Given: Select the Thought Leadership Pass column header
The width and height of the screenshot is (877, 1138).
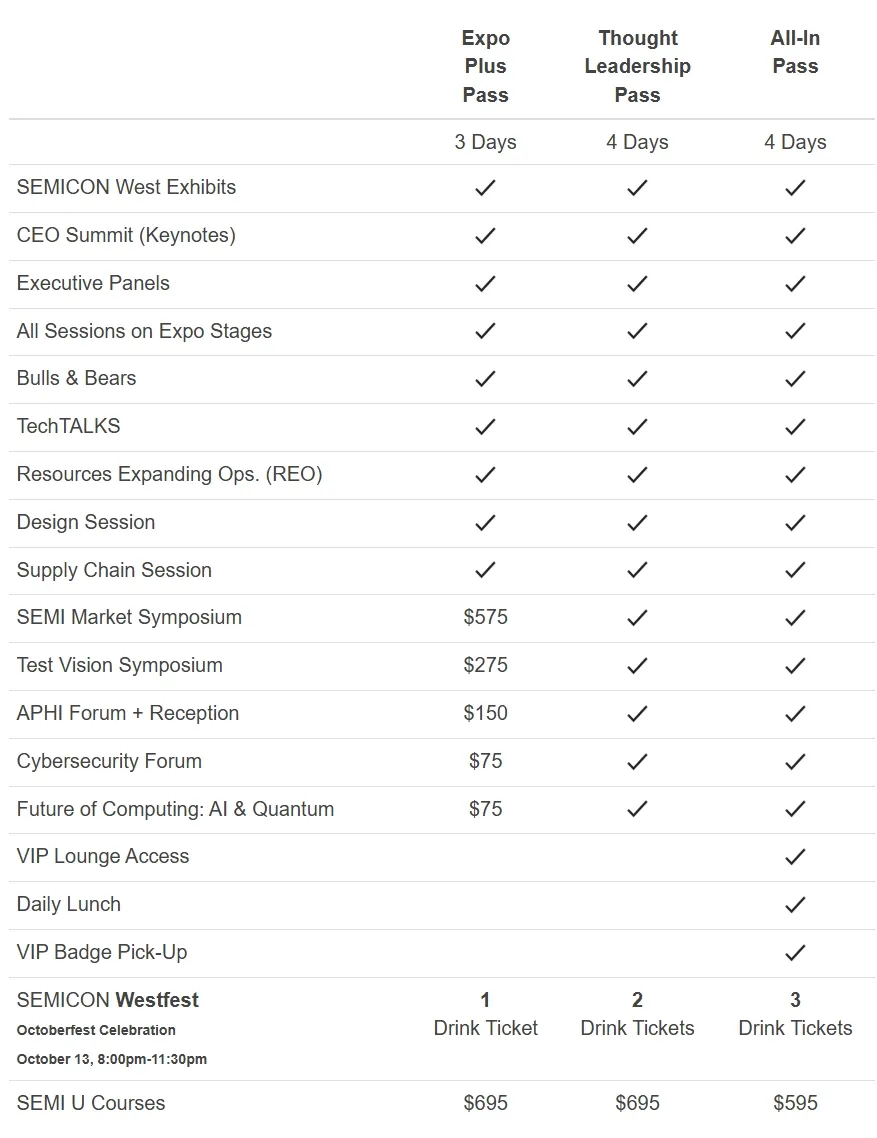Looking at the screenshot, I should click(x=637, y=66).
